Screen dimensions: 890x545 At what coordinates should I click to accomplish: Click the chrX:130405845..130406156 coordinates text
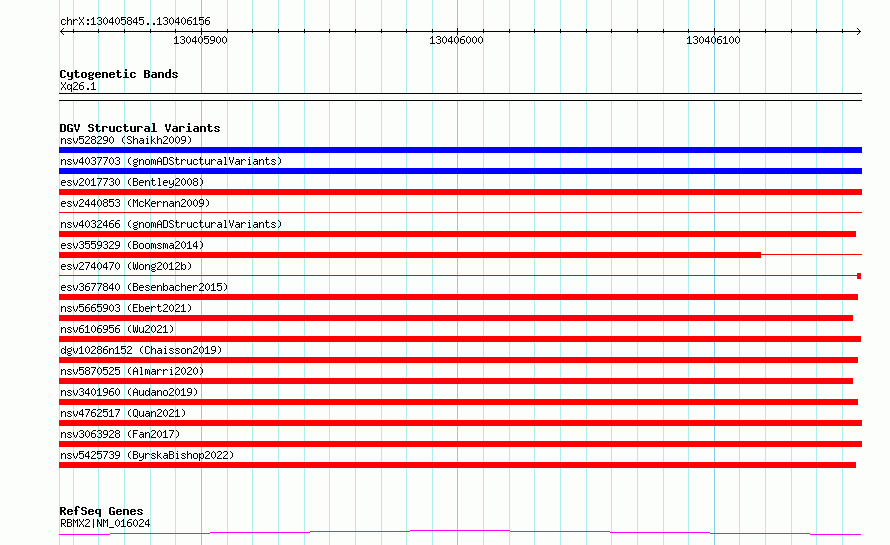(x=135, y=21)
